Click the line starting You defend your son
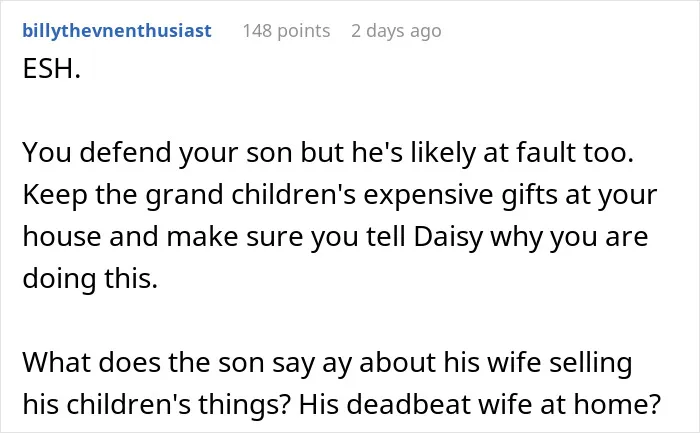 (x=328, y=153)
